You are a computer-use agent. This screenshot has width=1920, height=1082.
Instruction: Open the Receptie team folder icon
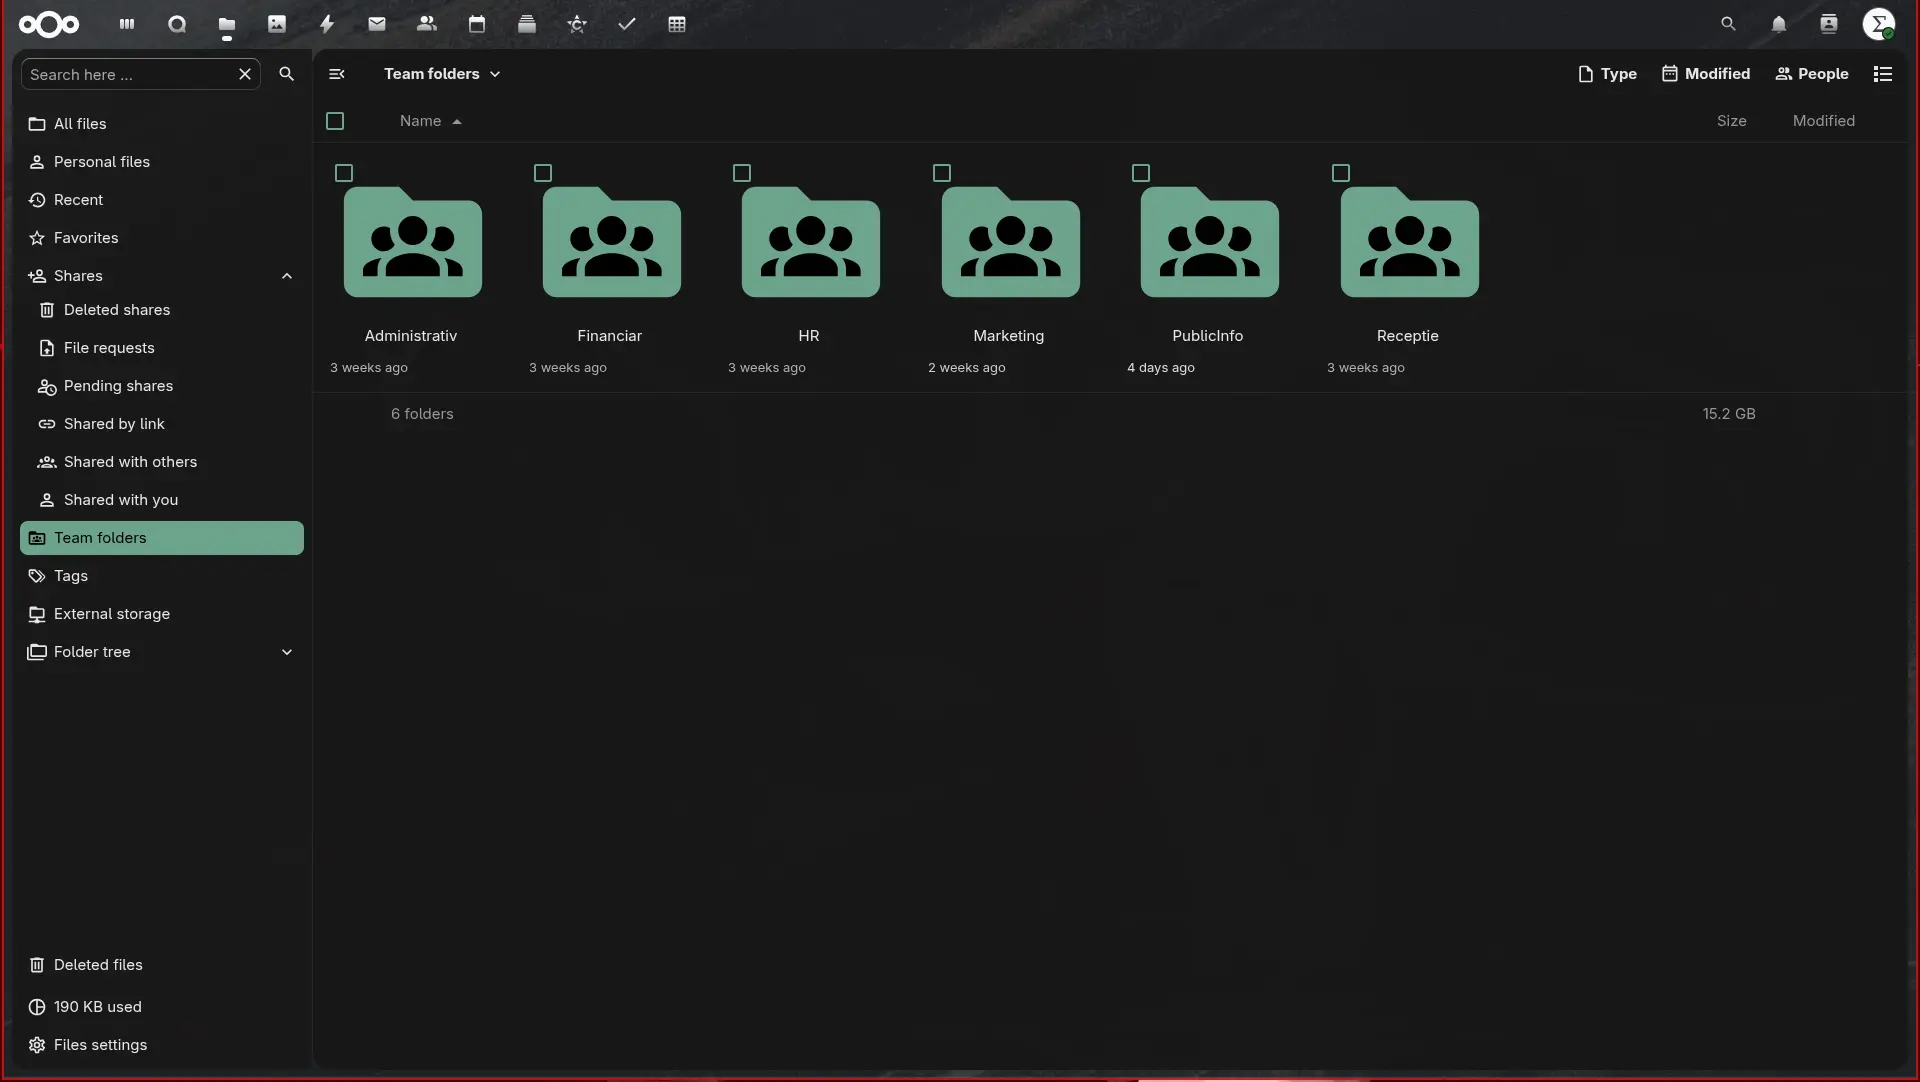(1409, 242)
